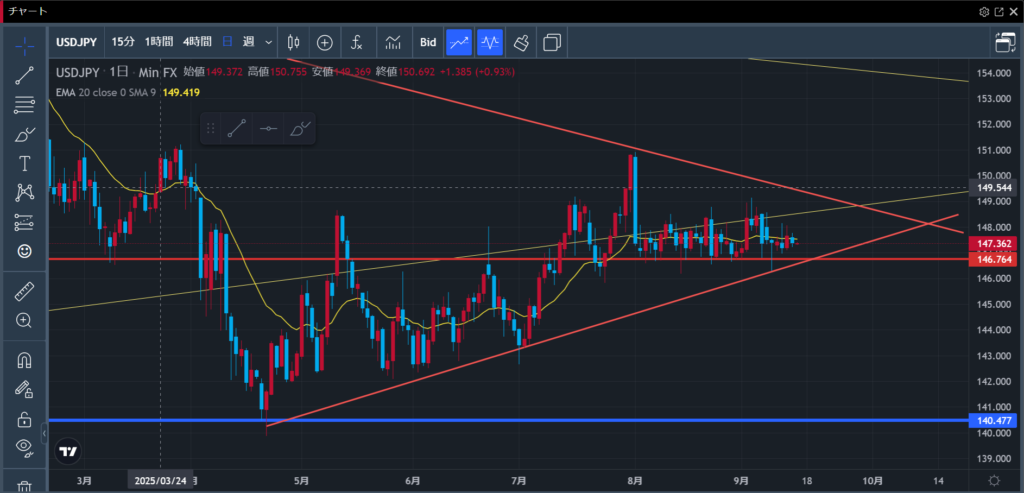Toggle stay-in-drawing-mode pencil lock
This screenshot has width=1024, height=493.
(24, 389)
